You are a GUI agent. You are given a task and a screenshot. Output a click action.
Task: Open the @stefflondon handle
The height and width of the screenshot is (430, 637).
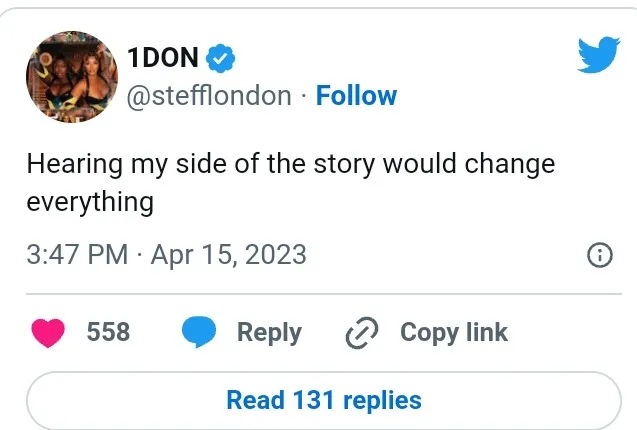pos(210,96)
